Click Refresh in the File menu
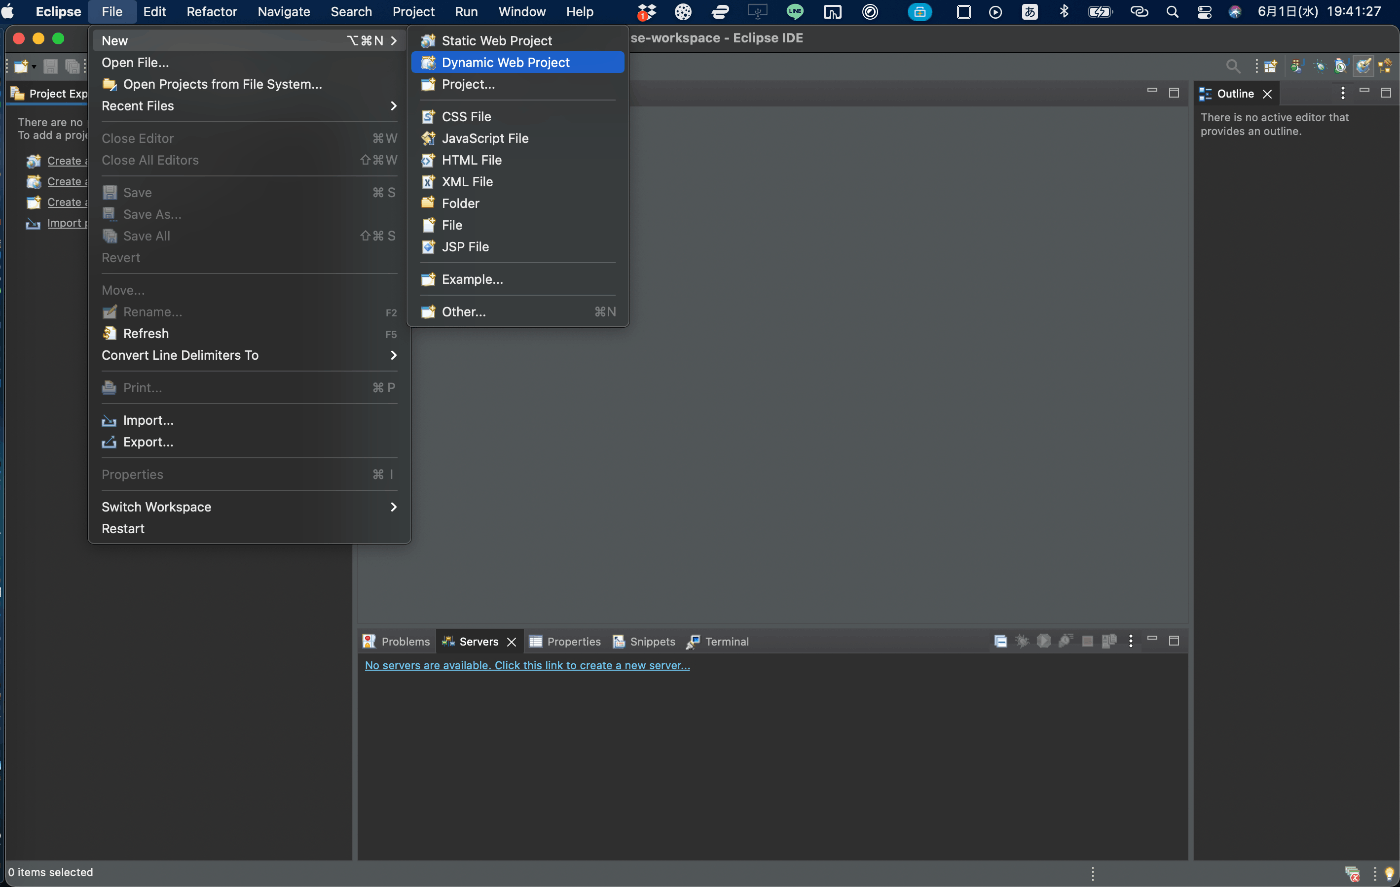Screen dimensions: 1400x887 250,334
